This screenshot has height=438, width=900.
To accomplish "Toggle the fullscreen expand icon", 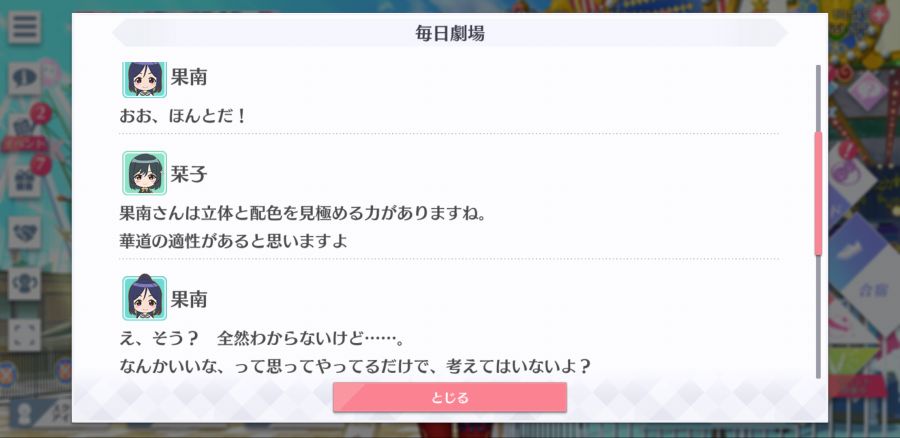I will 25,335.
